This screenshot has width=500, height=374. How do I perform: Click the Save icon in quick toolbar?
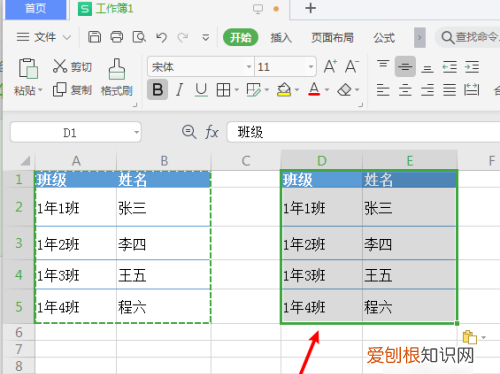pos(94,37)
